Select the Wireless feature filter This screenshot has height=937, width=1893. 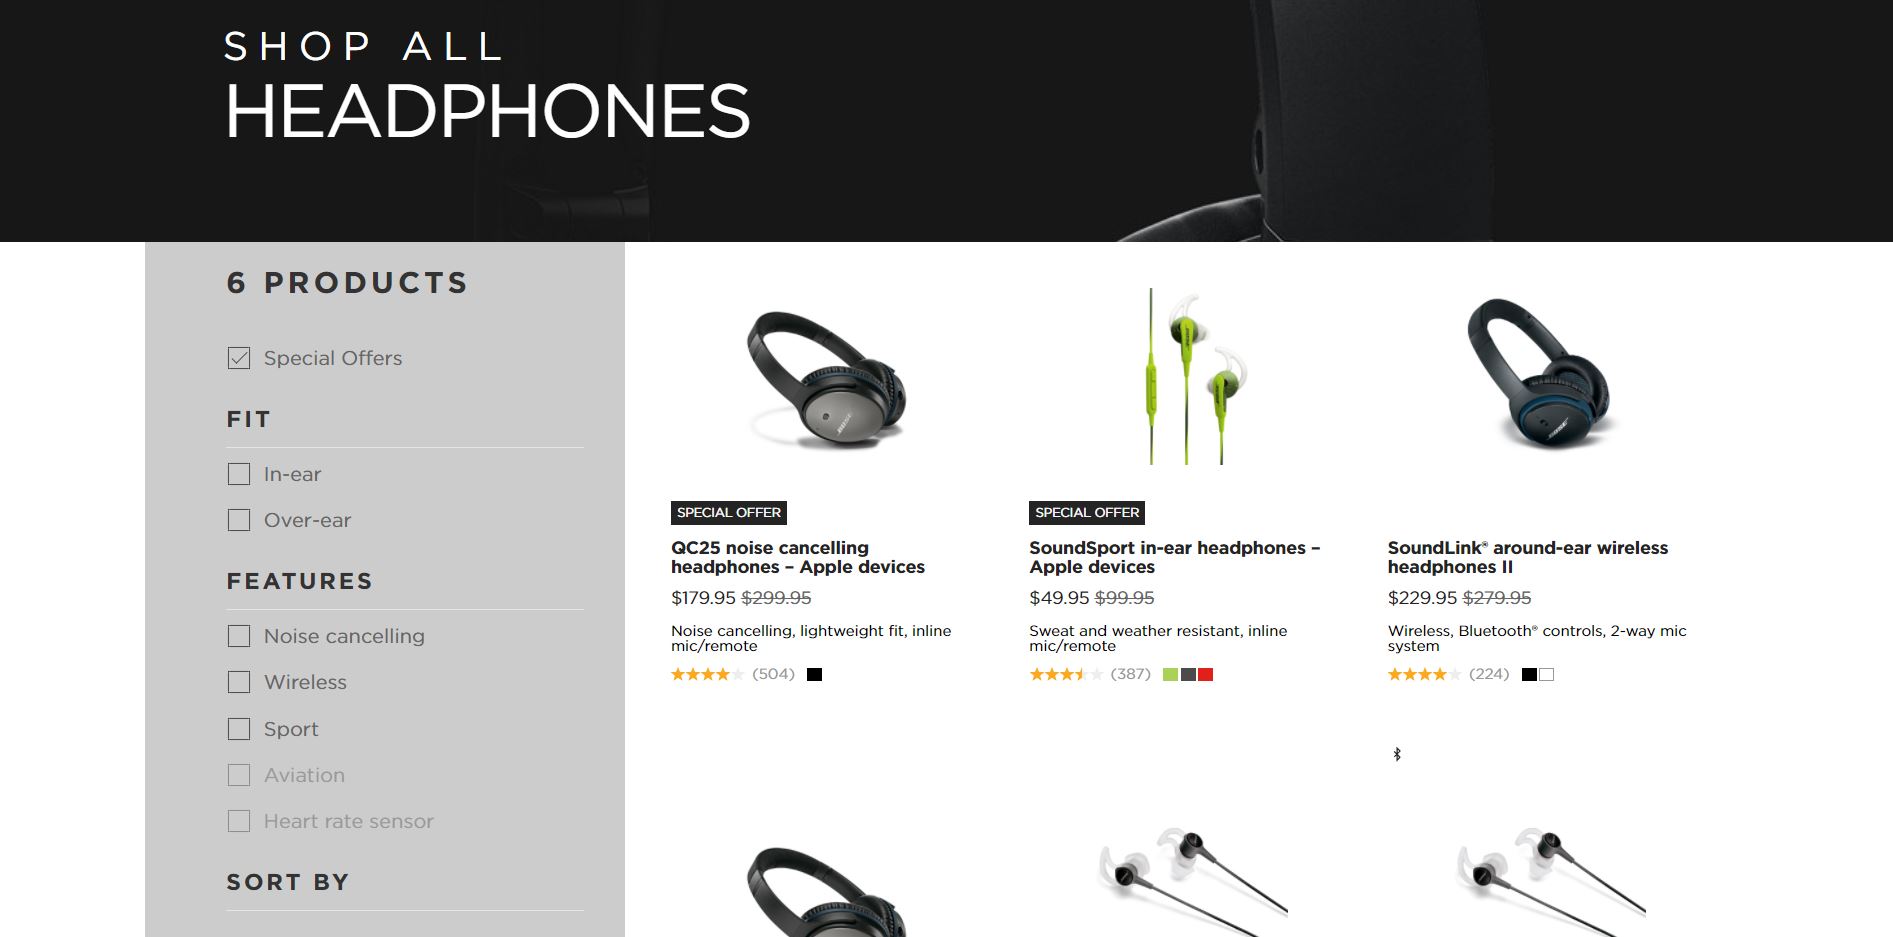239,682
